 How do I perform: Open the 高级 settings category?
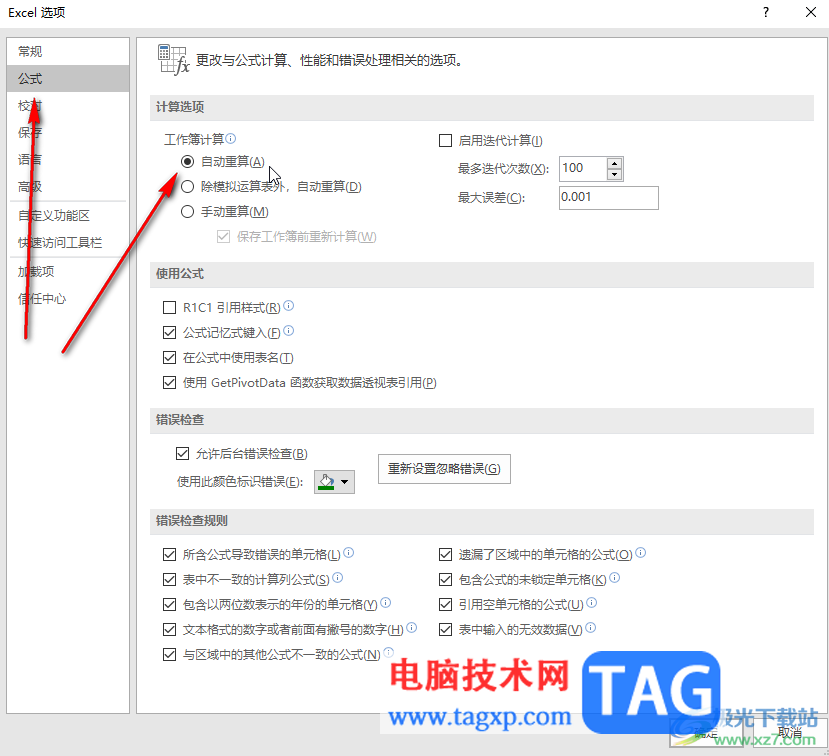click(x=68, y=187)
